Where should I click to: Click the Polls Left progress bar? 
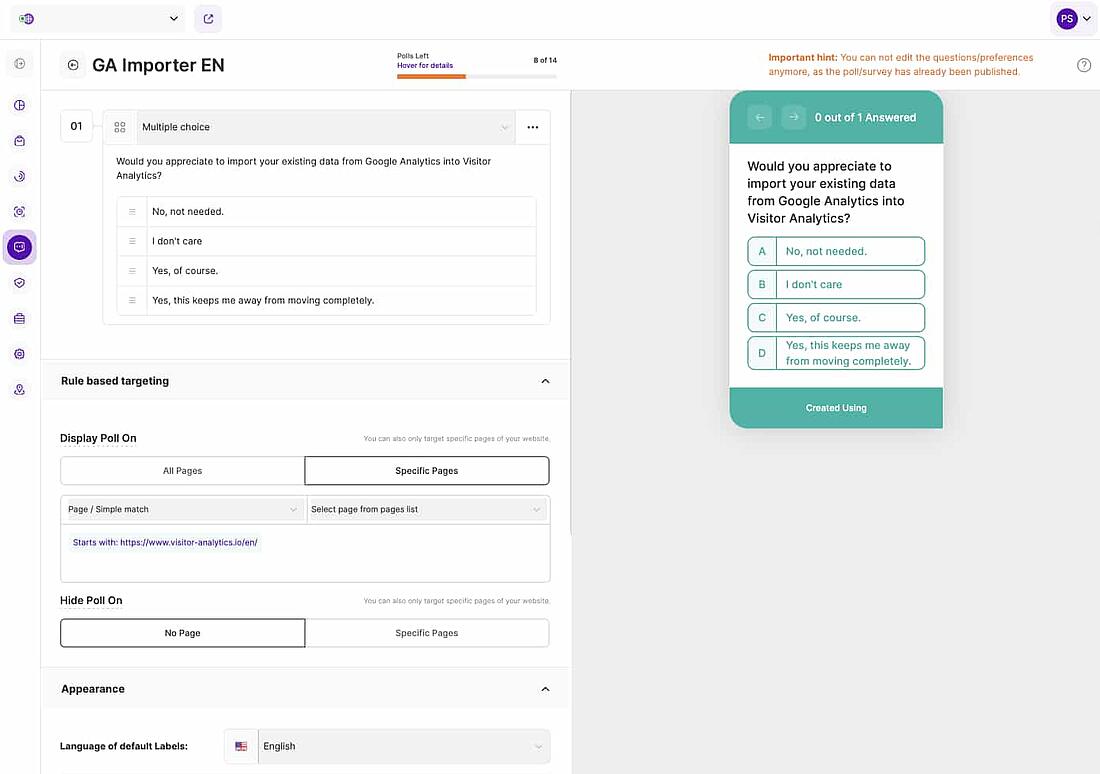(476, 76)
